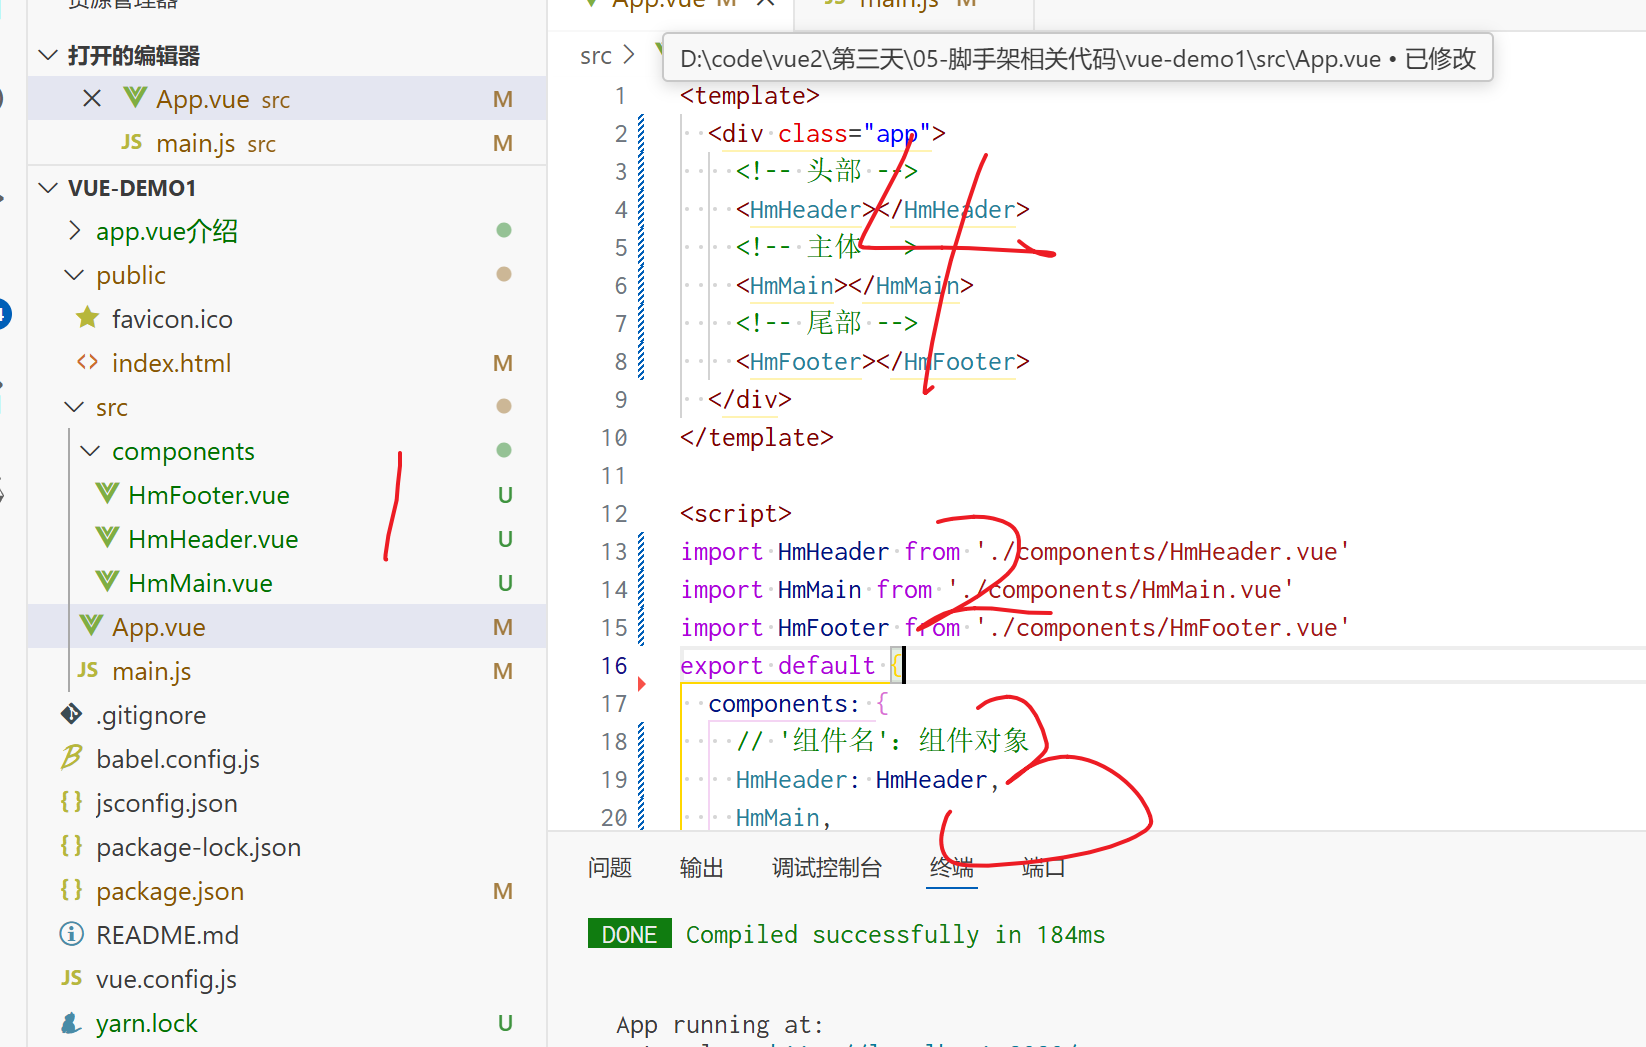The width and height of the screenshot is (1646, 1047).
Task: Click 'App running at:' in the terminal
Action: point(720,1024)
